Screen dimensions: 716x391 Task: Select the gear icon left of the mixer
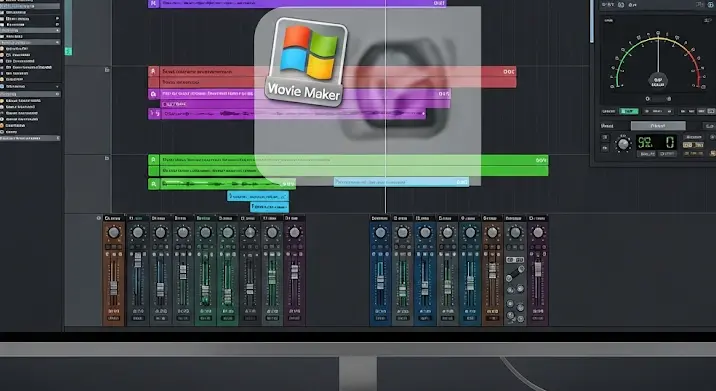[x=98, y=218]
